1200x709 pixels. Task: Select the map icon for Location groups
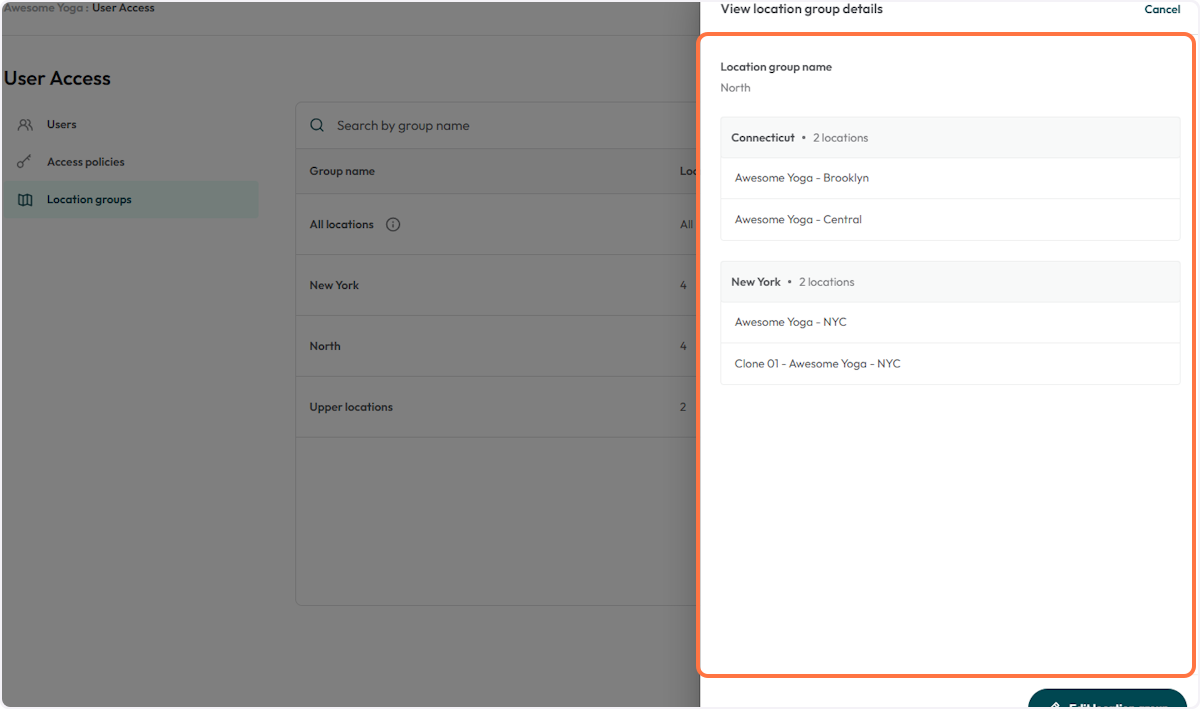(25, 199)
